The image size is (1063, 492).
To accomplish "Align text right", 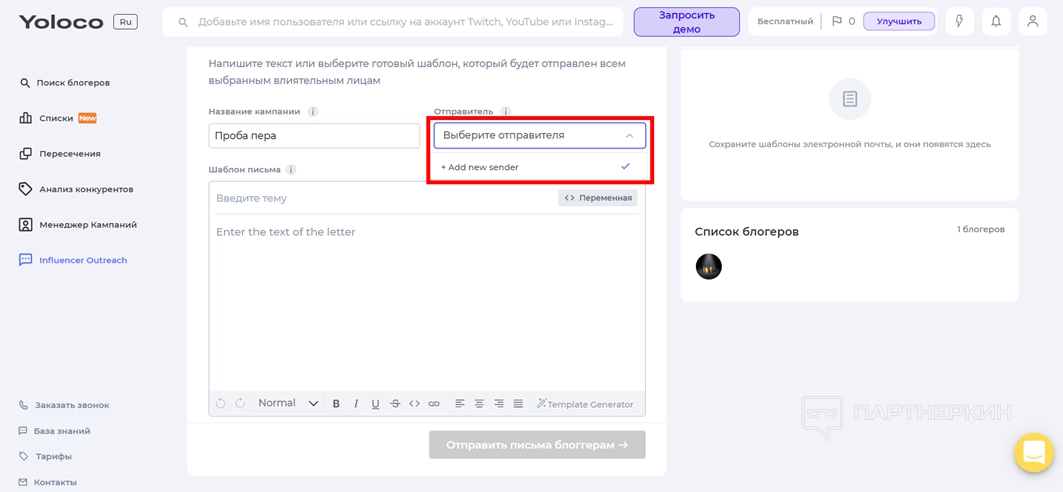I will 499,404.
